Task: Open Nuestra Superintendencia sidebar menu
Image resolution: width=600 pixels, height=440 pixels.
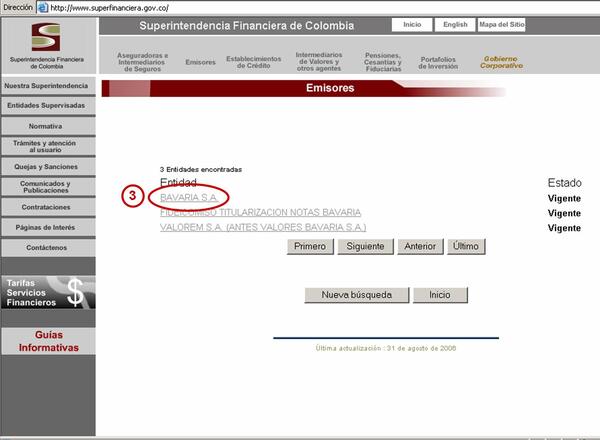Action: (x=48, y=87)
